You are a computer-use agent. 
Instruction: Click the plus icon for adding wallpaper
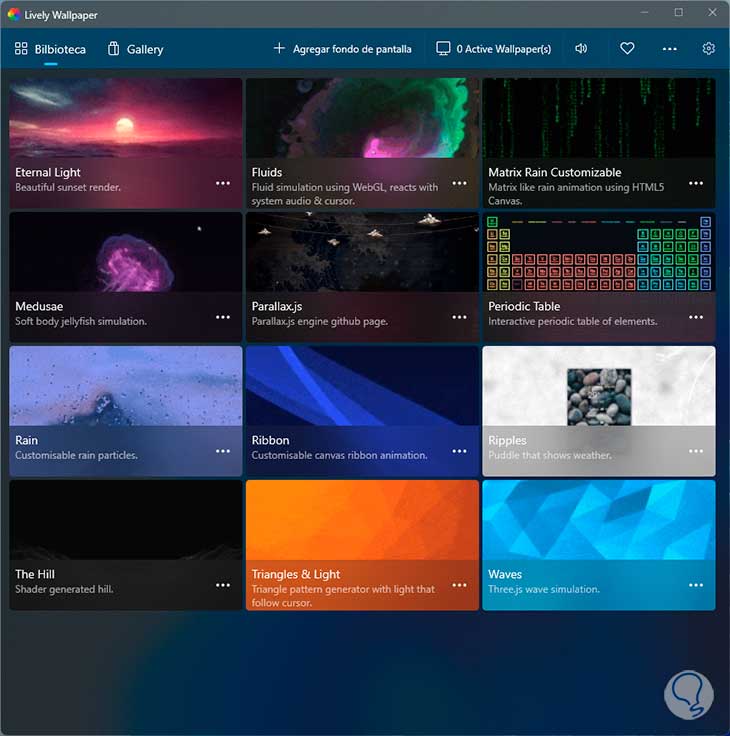(x=279, y=48)
